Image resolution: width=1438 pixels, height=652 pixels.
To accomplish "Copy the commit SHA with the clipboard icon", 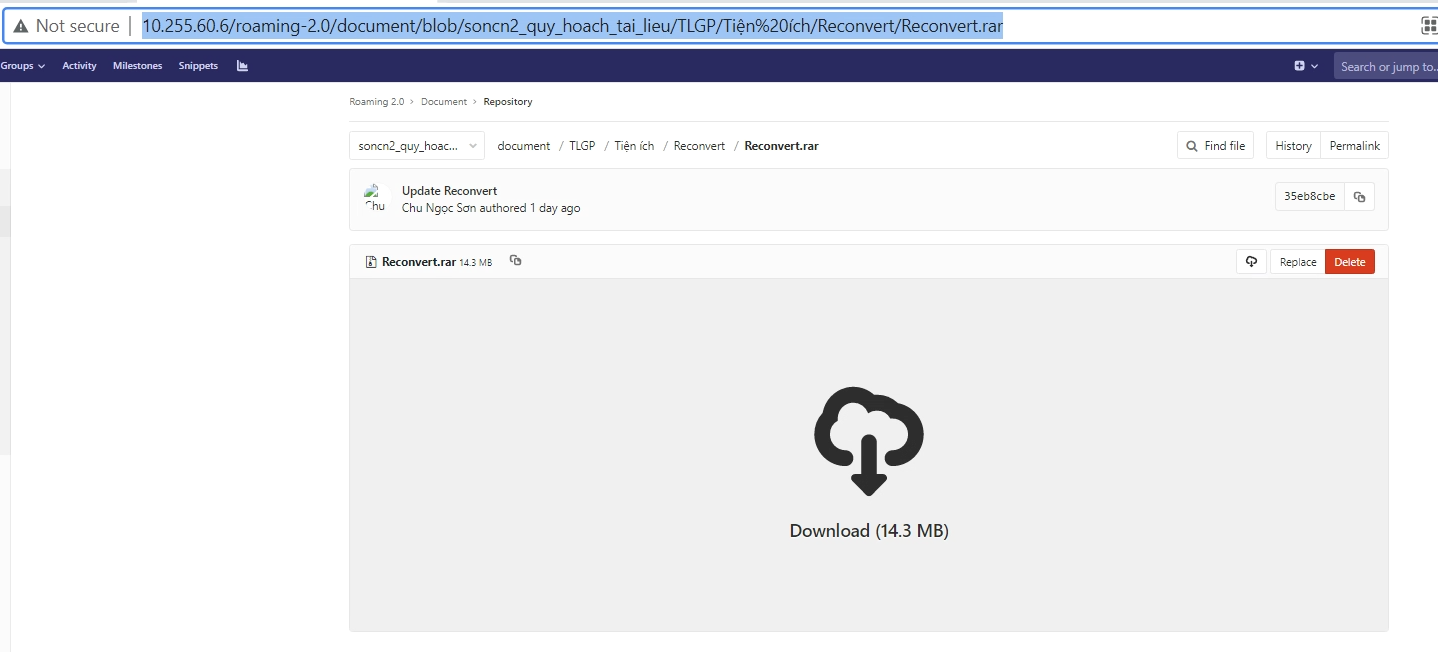I will coord(1359,197).
